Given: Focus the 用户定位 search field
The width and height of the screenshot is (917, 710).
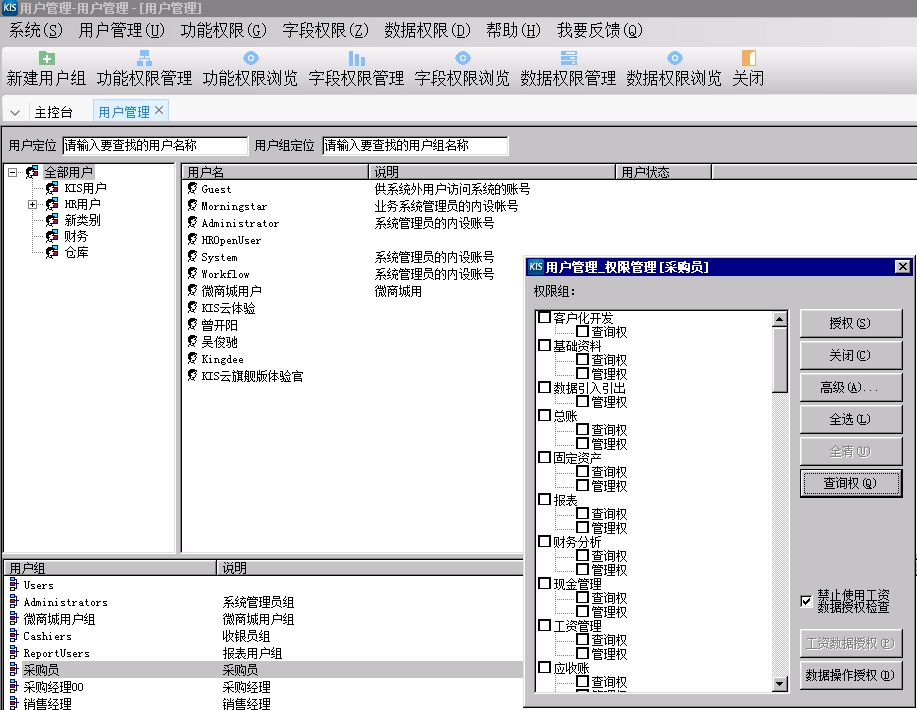Looking at the screenshot, I should click(155, 146).
